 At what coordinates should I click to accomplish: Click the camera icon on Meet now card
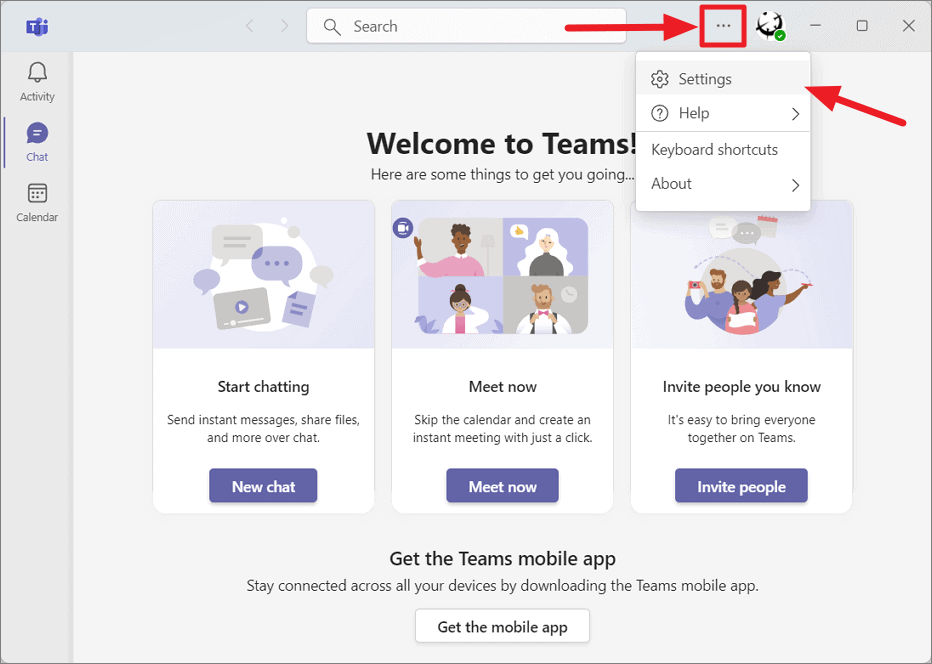pyautogui.click(x=403, y=228)
